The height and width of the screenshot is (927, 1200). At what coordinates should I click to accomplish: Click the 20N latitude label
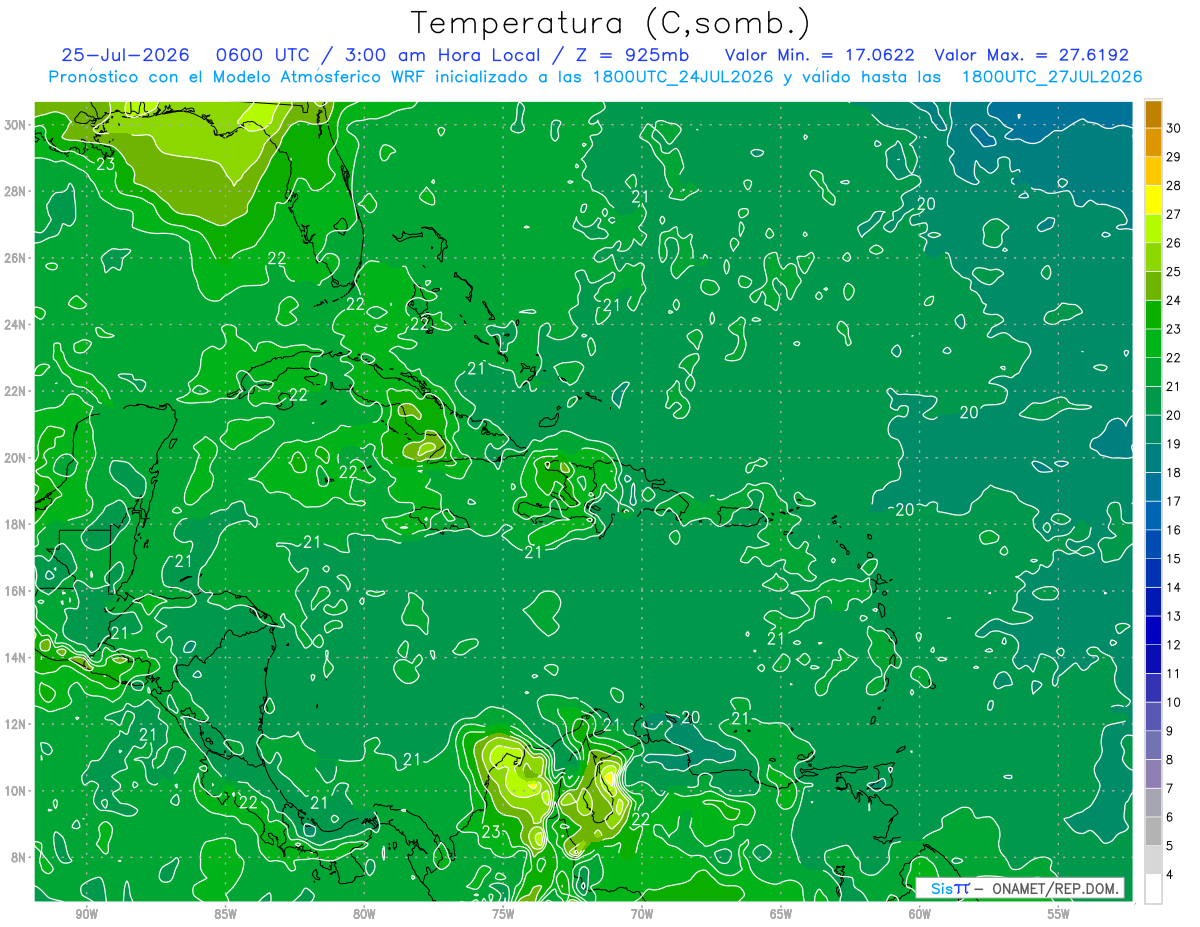(x=15, y=458)
